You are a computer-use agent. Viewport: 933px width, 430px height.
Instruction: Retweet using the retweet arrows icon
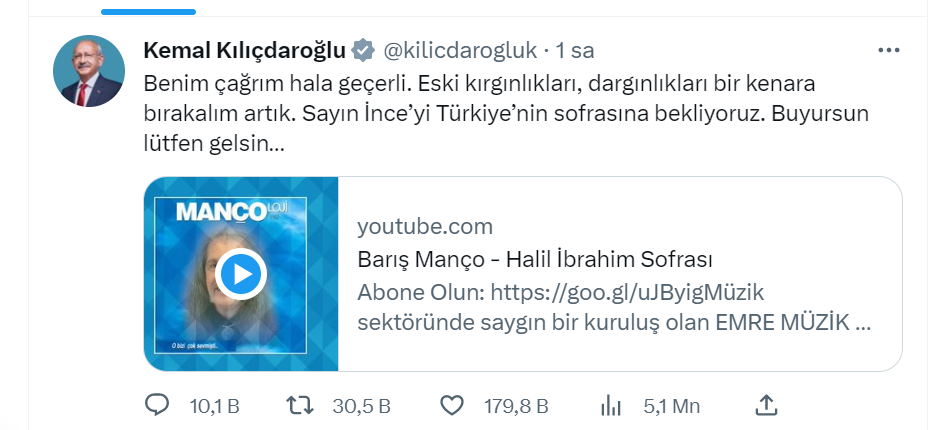pyautogui.click(x=299, y=406)
